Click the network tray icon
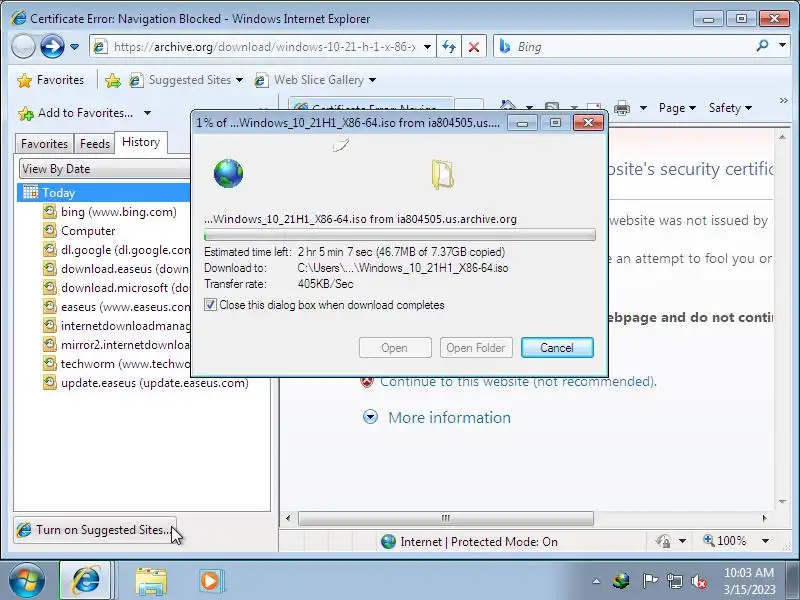The width and height of the screenshot is (800, 600). tap(675, 581)
